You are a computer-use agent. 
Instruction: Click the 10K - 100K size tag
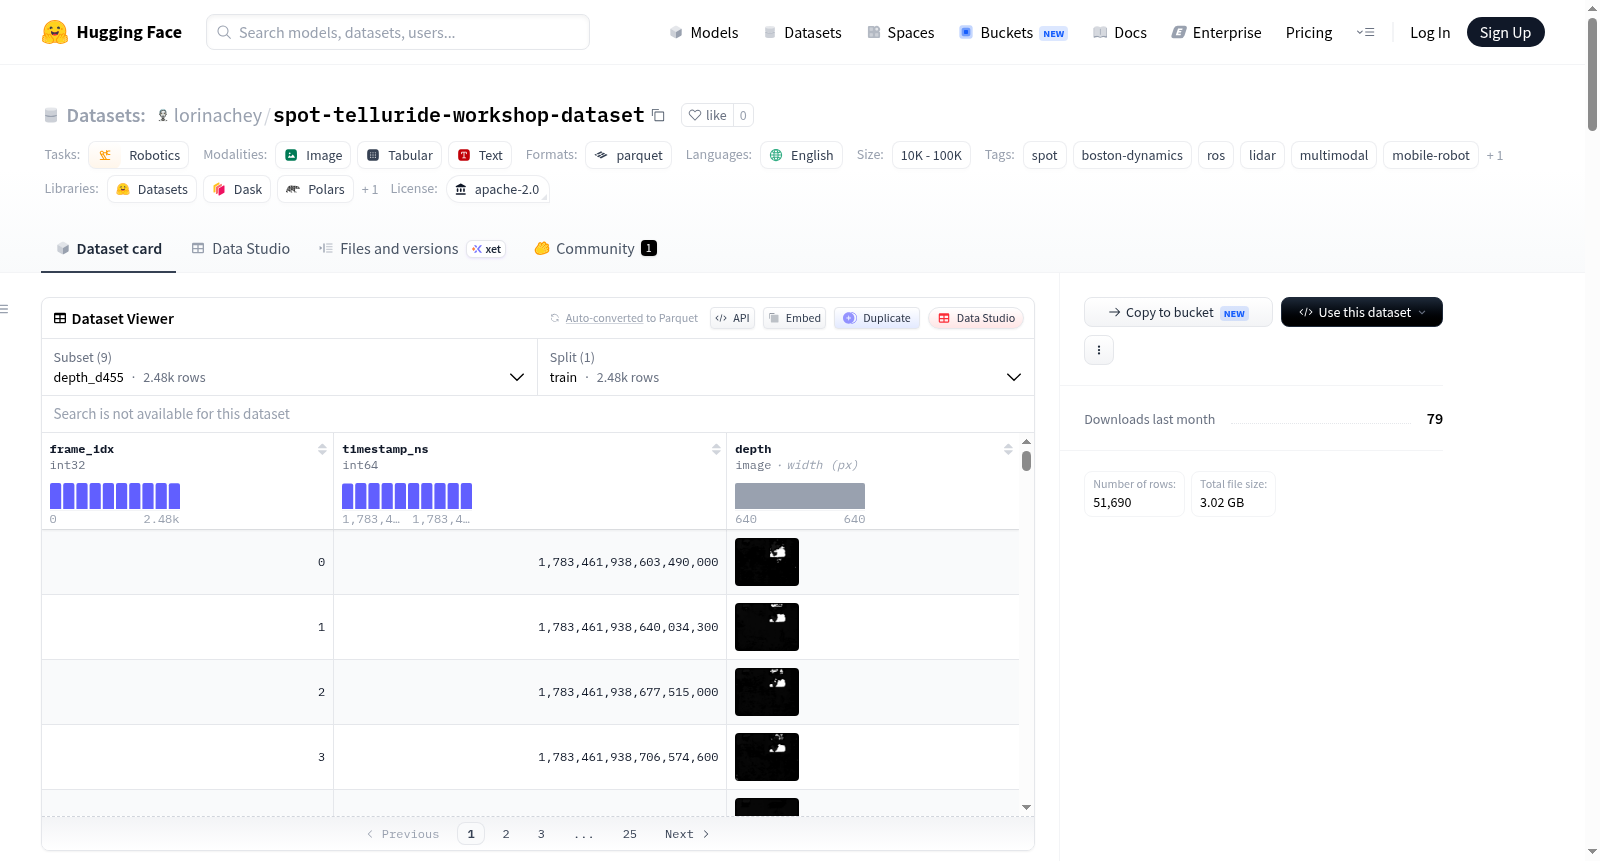[931, 155]
